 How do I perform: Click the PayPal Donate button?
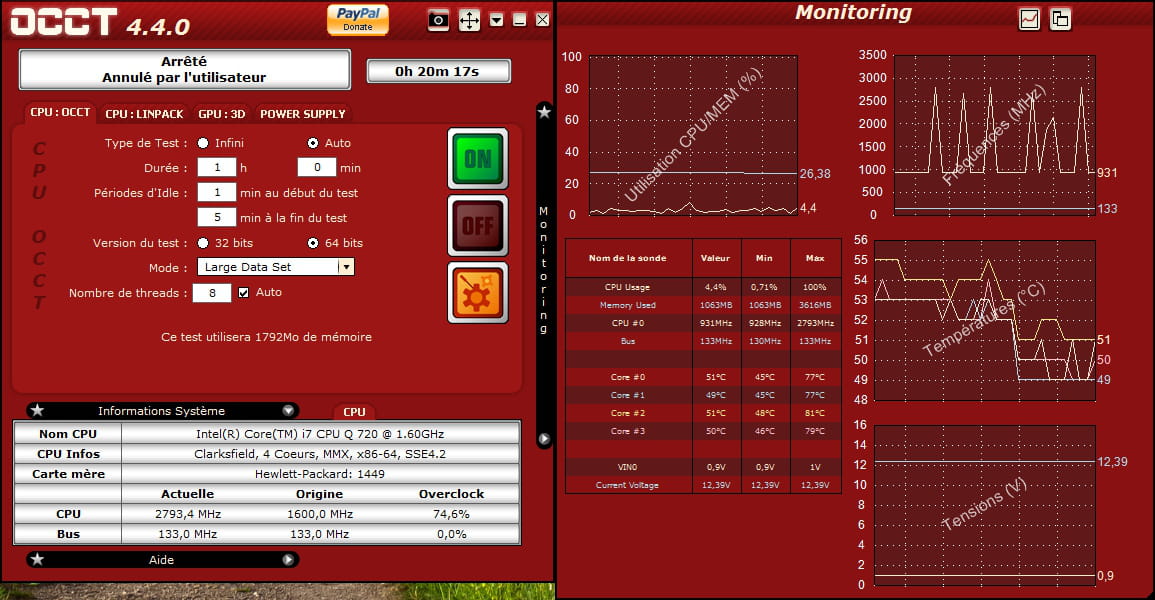click(x=357, y=19)
